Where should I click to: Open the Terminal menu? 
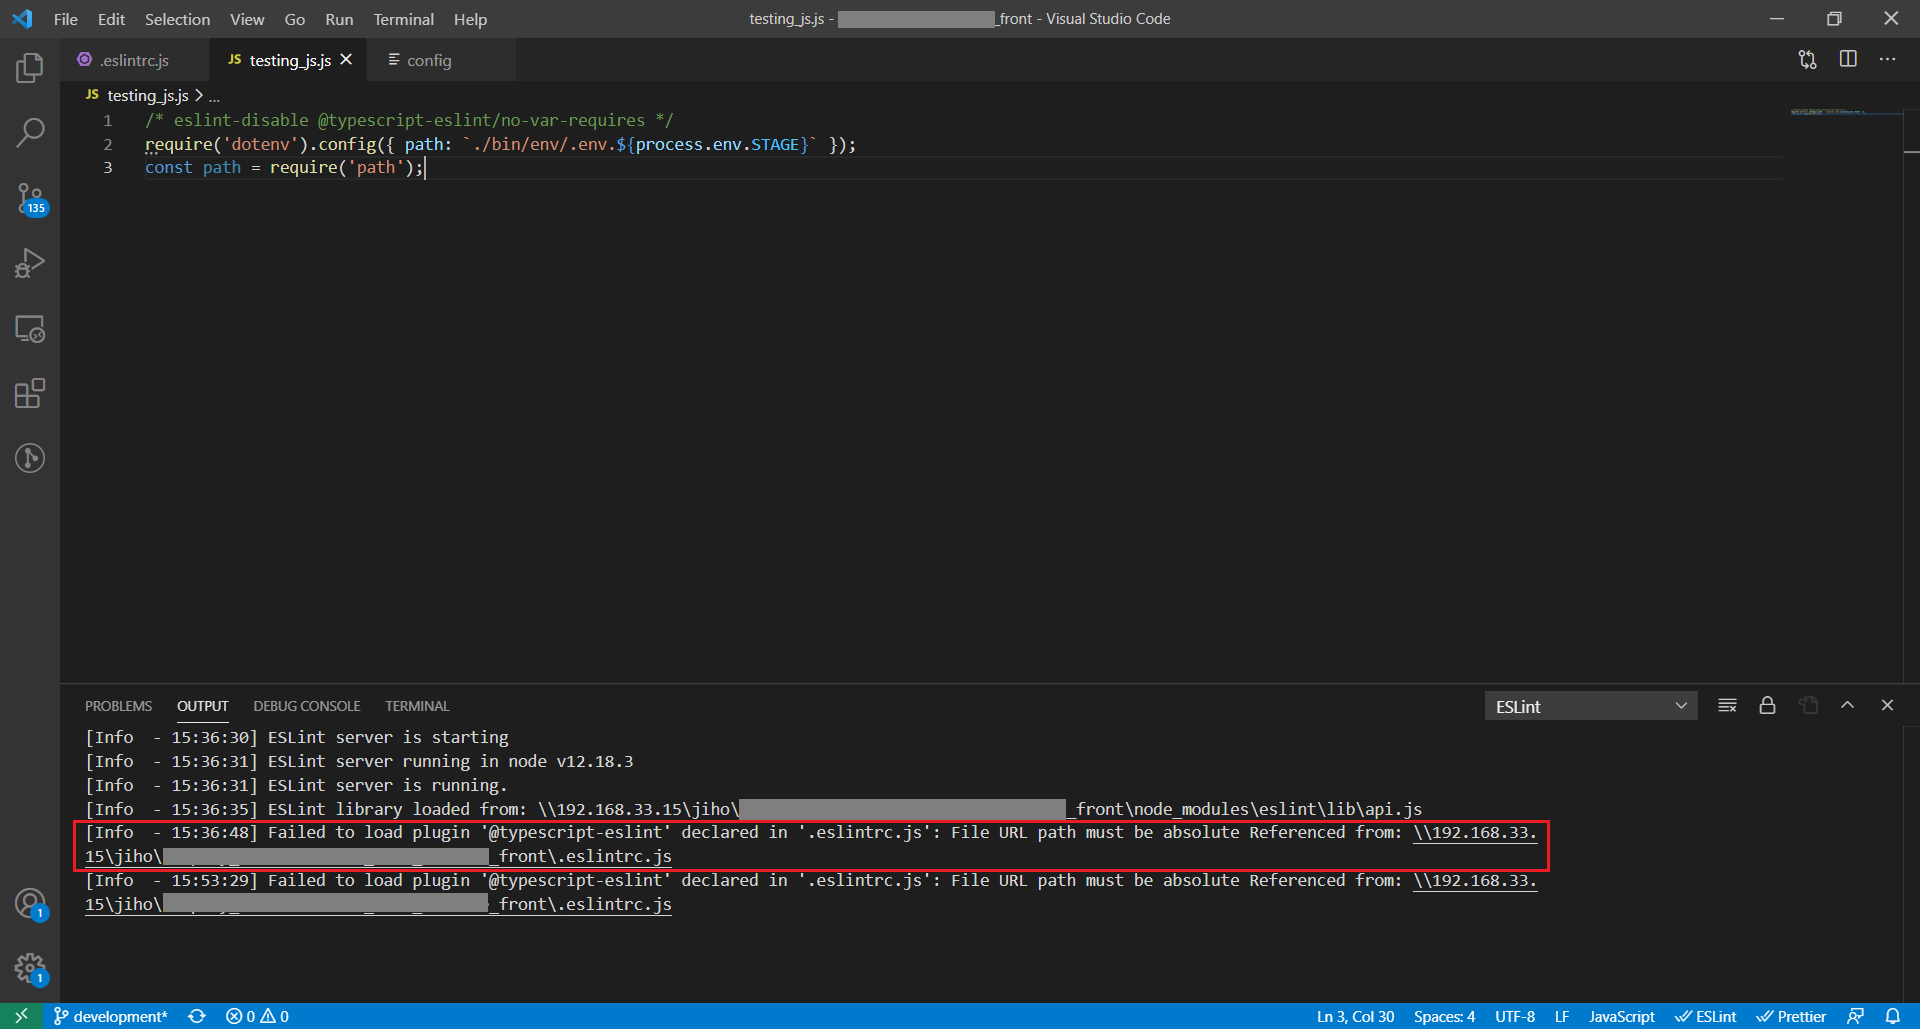pos(404,19)
